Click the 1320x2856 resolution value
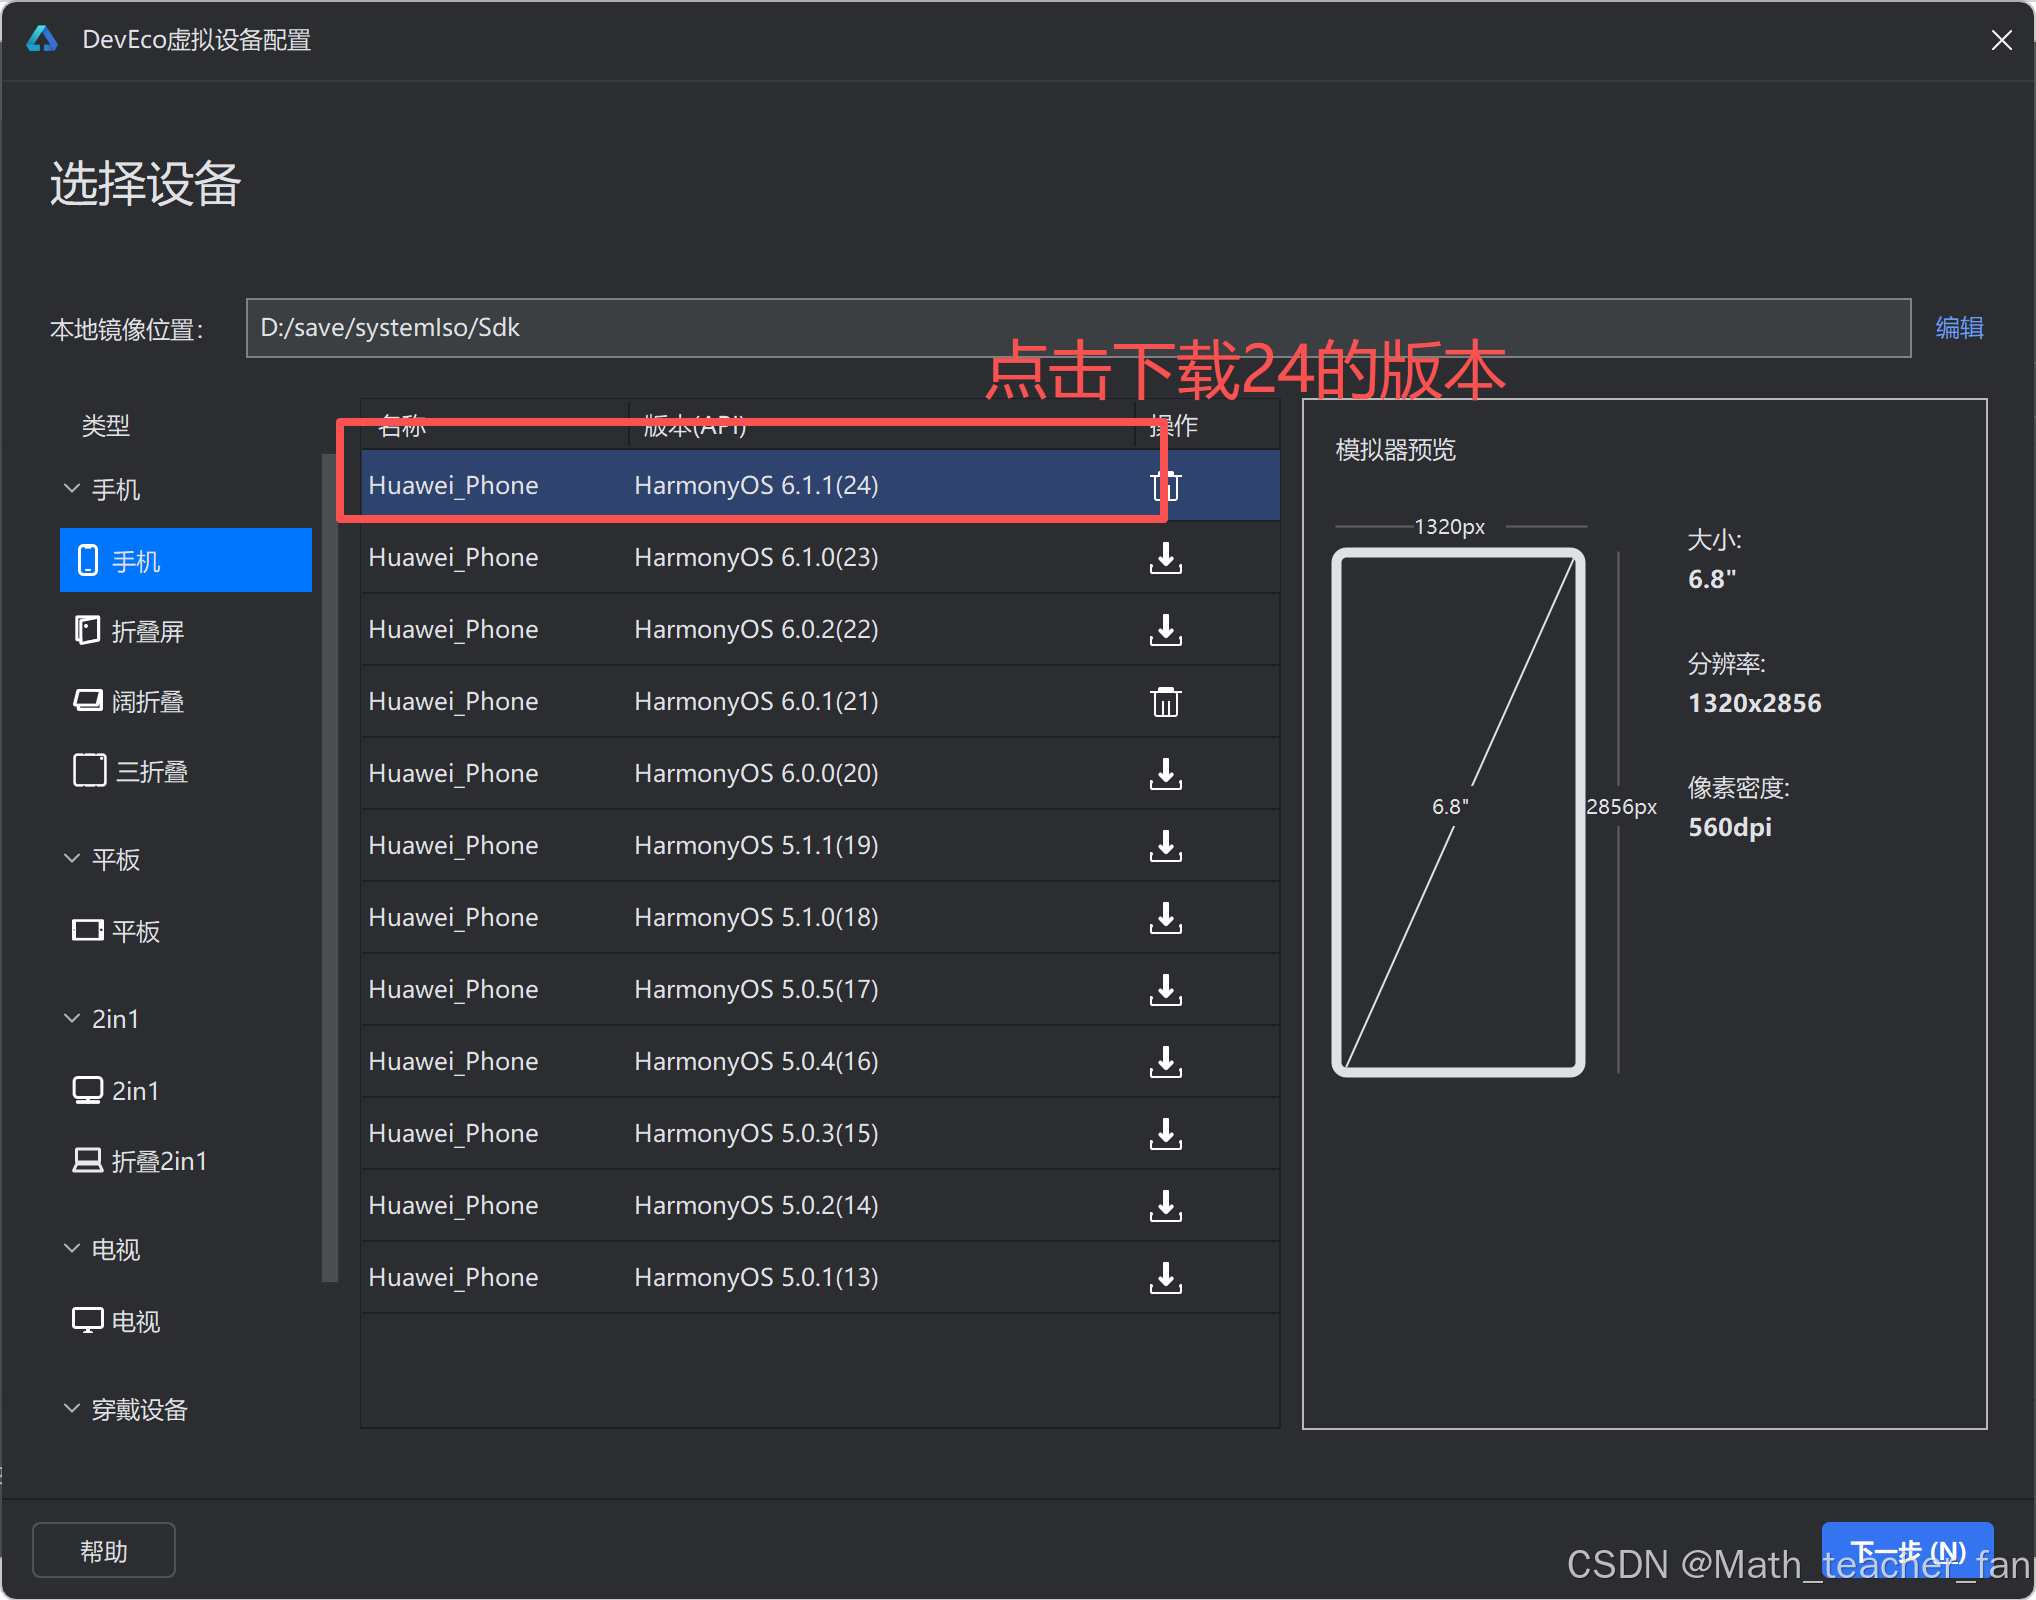Screen dimensions: 2036x1600 [x=1754, y=703]
